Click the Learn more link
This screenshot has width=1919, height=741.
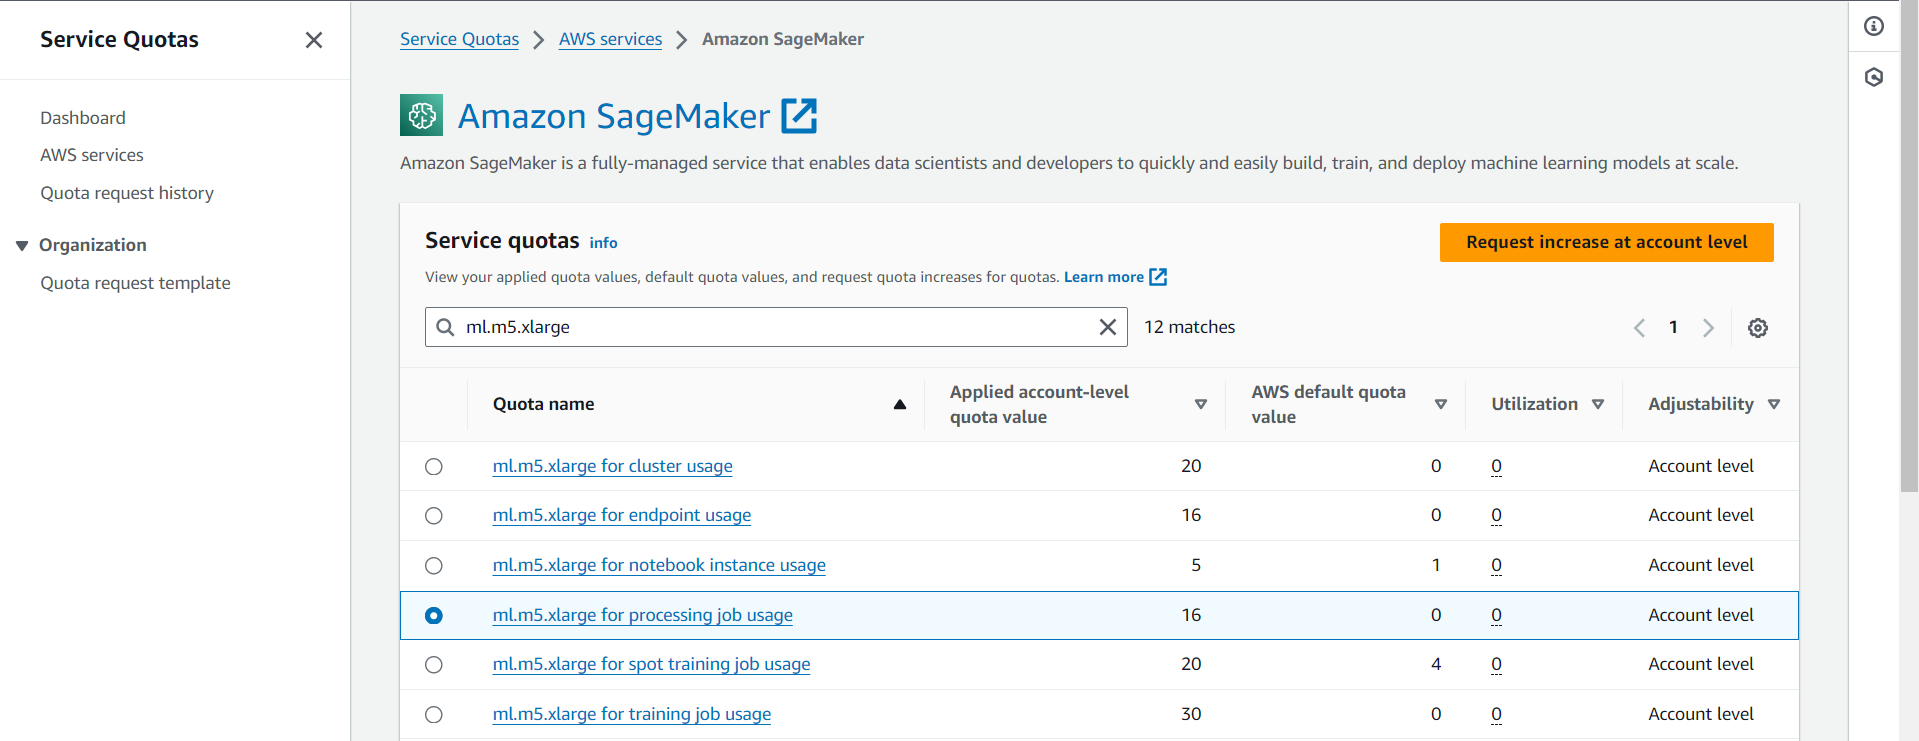pos(1103,277)
